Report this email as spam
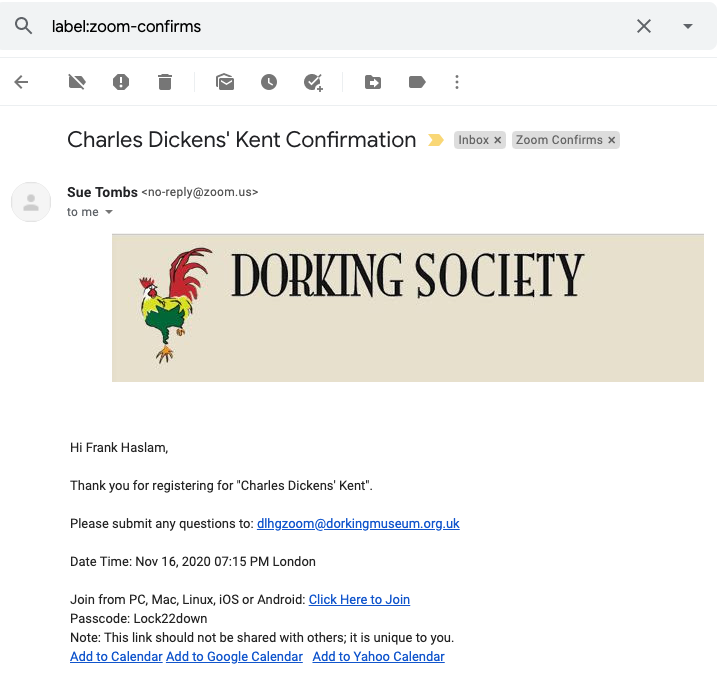Viewport: 717px width, 684px height. pyautogui.click(x=121, y=82)
